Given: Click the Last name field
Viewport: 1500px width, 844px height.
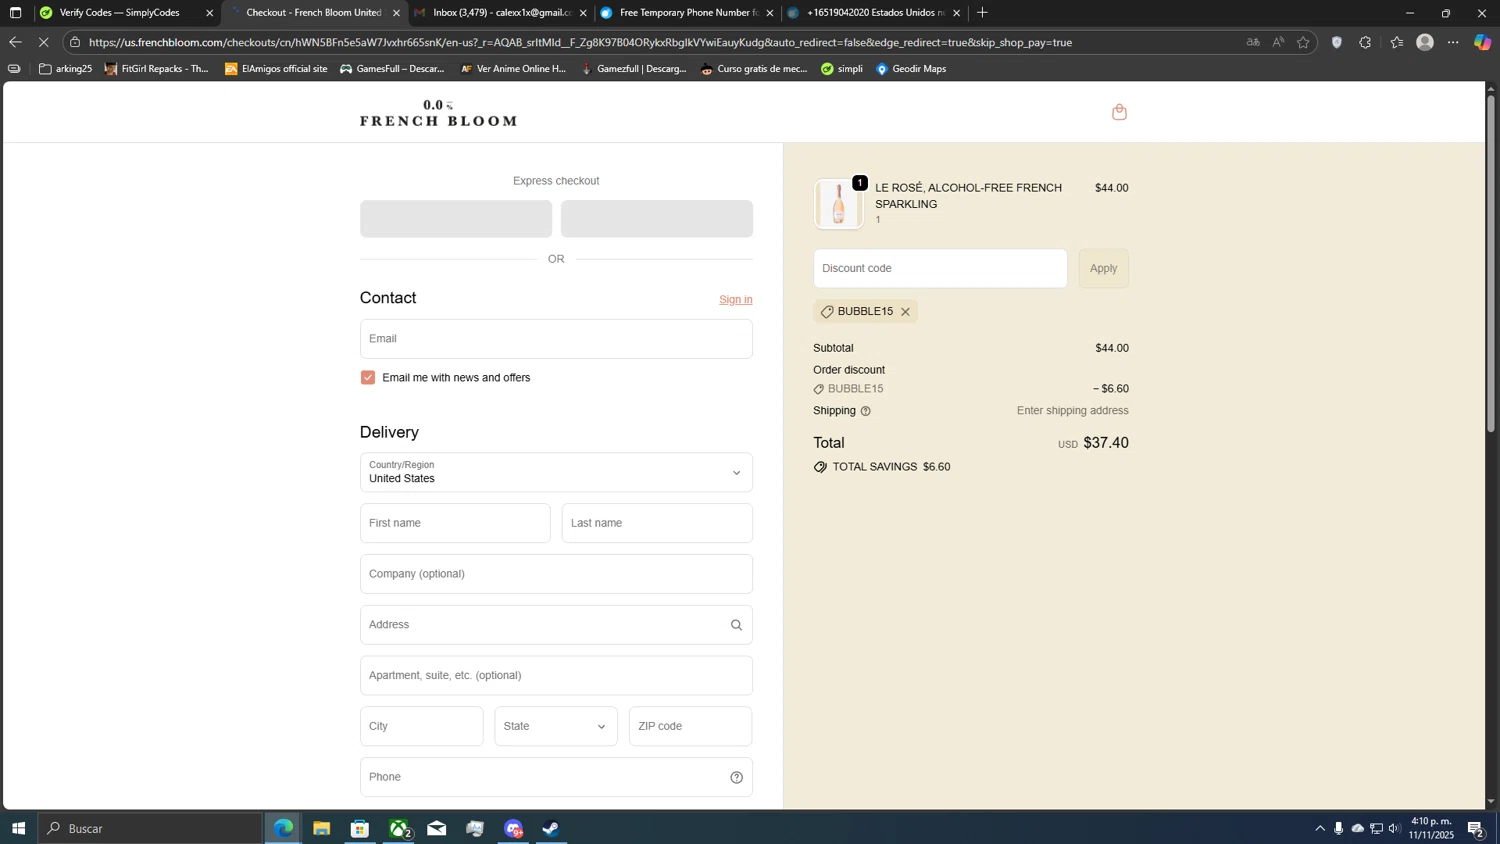Looking at the screenshot, I should [657, 523].
